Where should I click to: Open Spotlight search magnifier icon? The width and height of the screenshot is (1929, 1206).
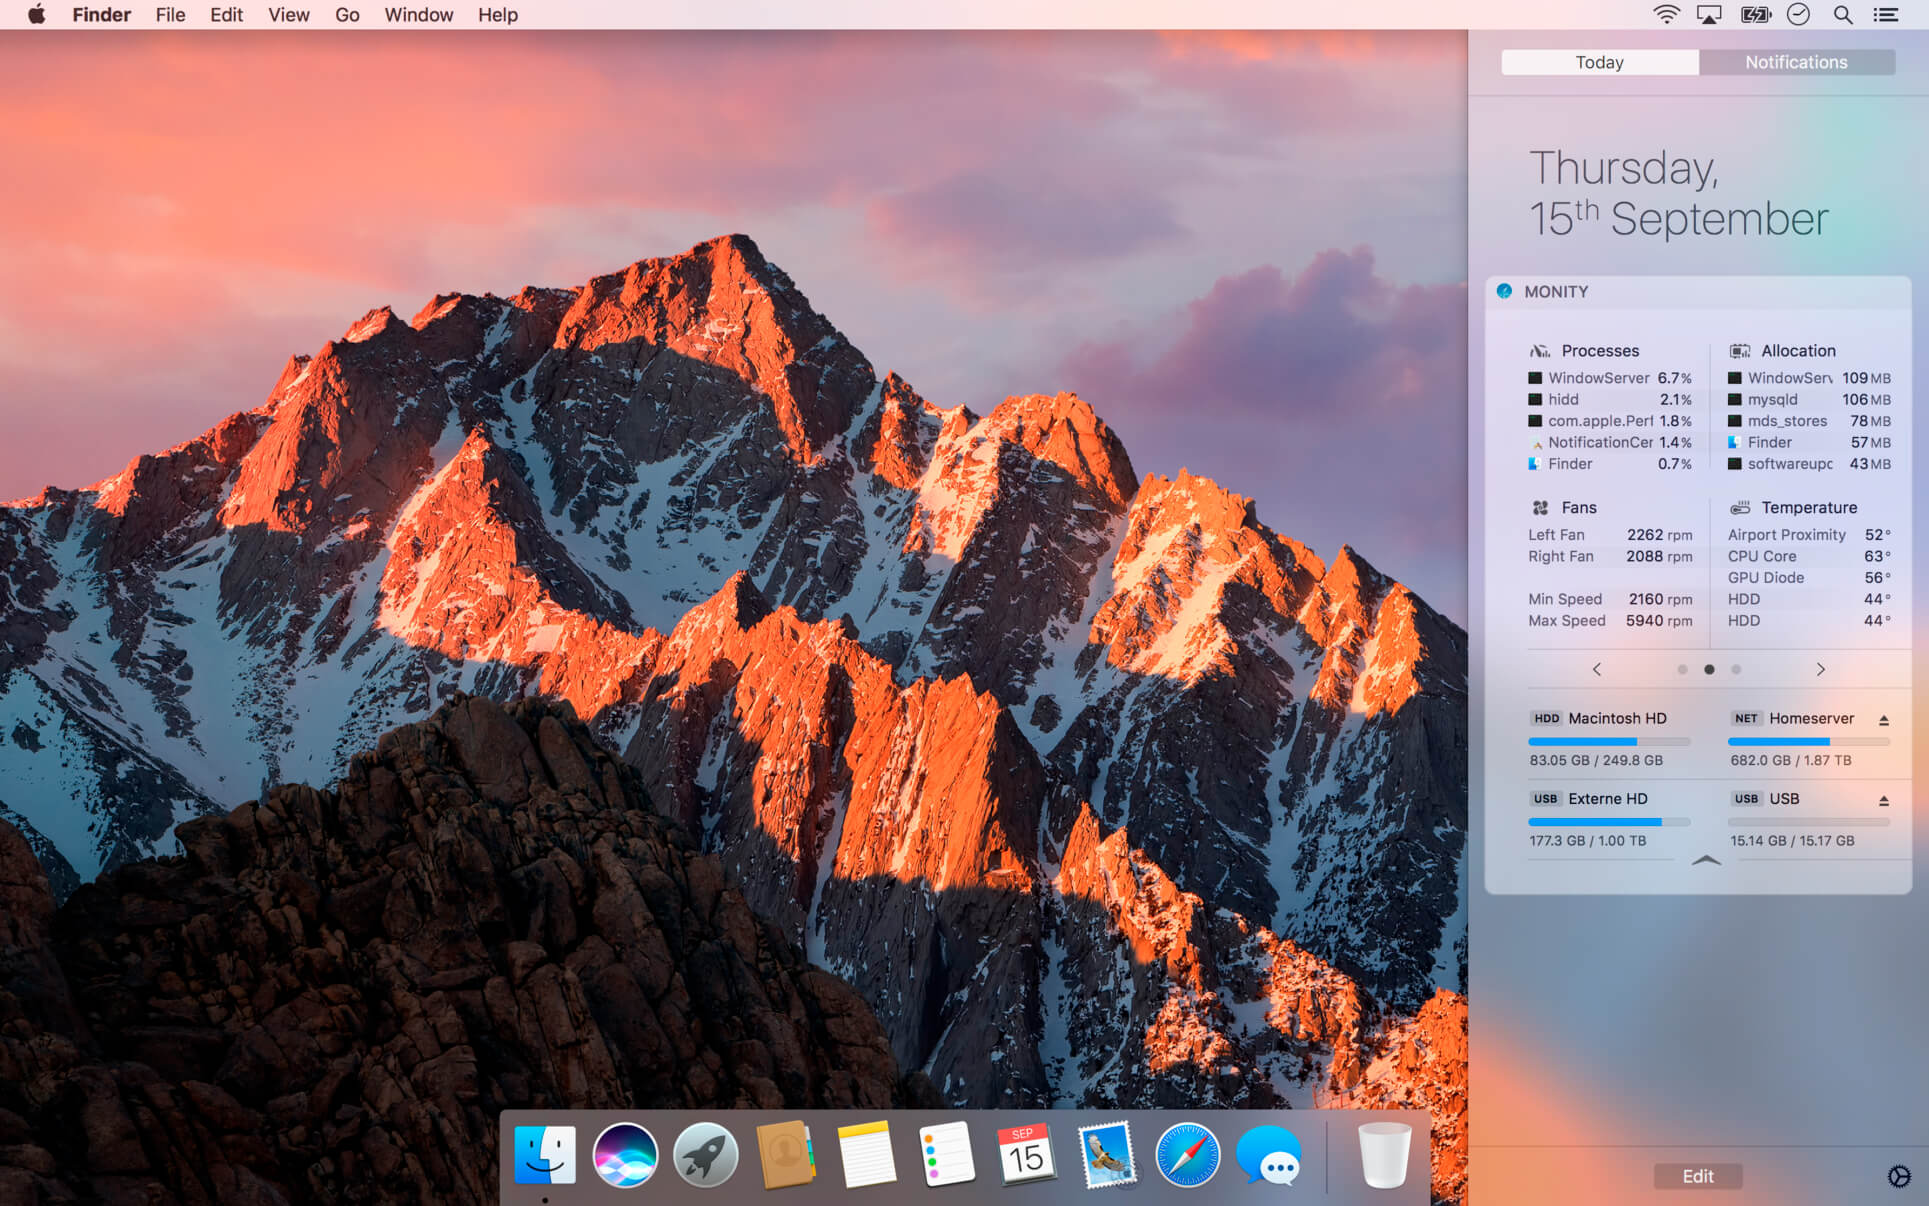pos(1842,15)
